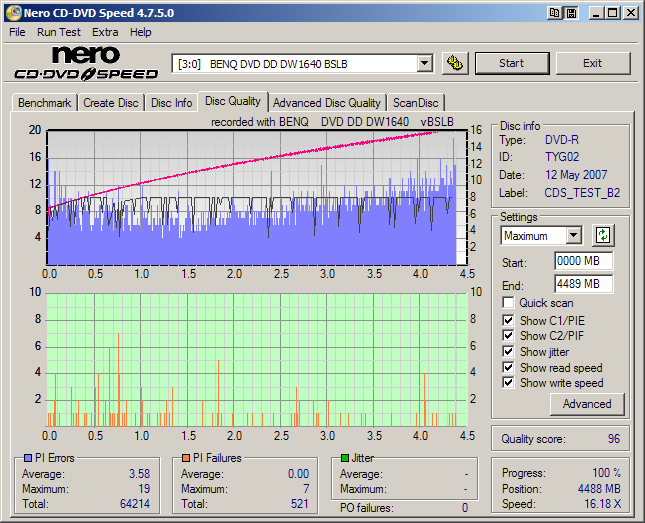
Task: Enable the Quick scan checkbox
Action: point(508,303)
